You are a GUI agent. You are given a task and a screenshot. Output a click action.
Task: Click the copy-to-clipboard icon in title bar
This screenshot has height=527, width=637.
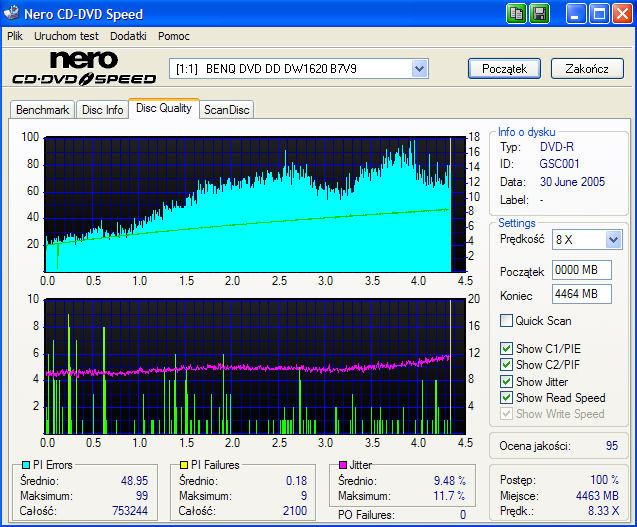pyautogui.click(x=516, y=14)
